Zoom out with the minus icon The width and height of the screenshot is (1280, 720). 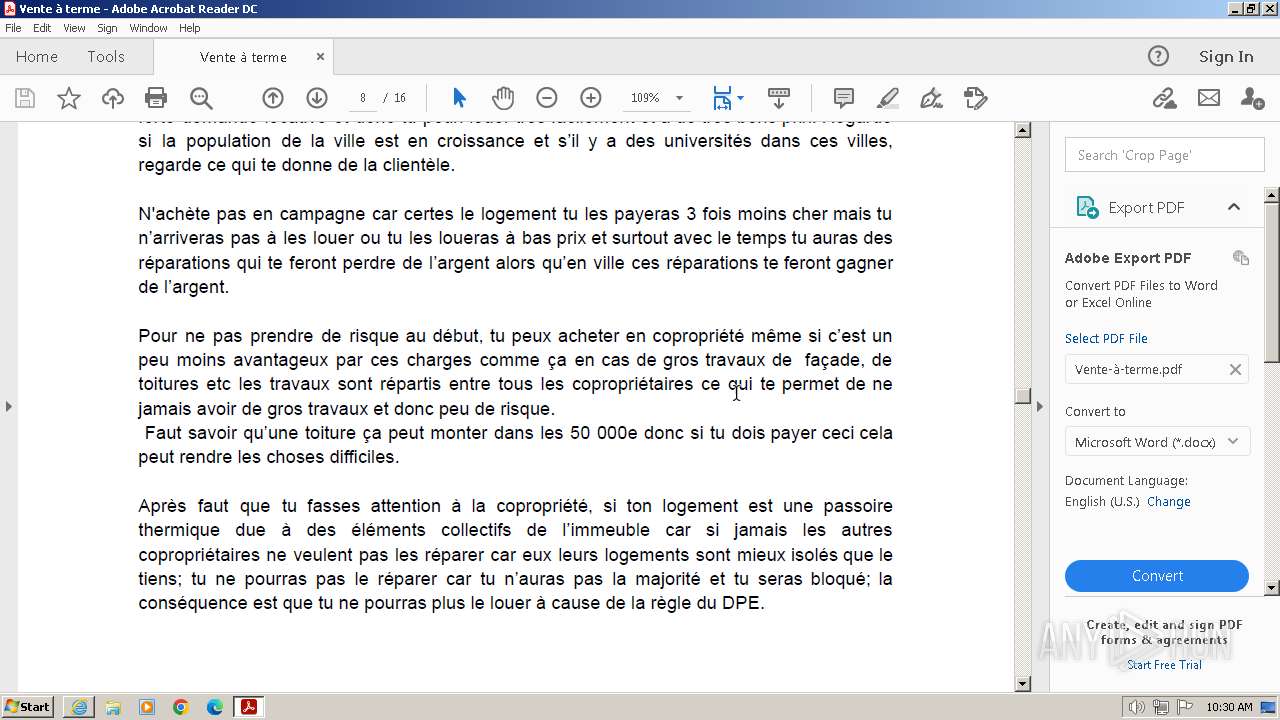[x=546, y=98]
